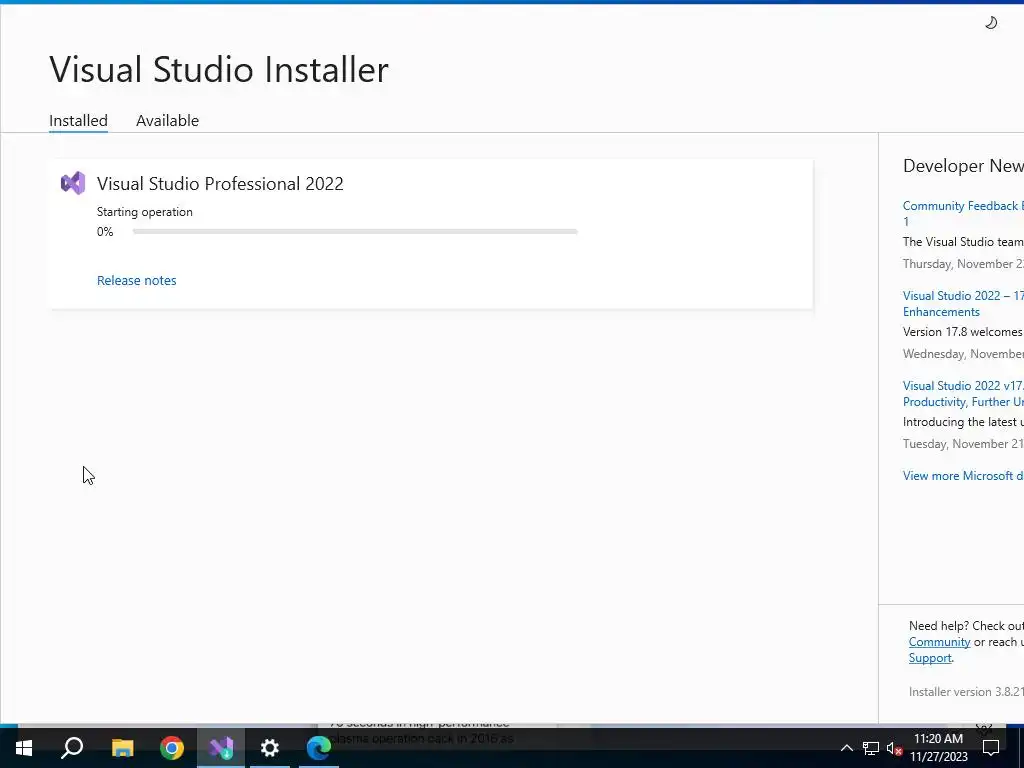
Task: Open Visual Studio 2022 Enhancements article
Action: coord(963,304)
